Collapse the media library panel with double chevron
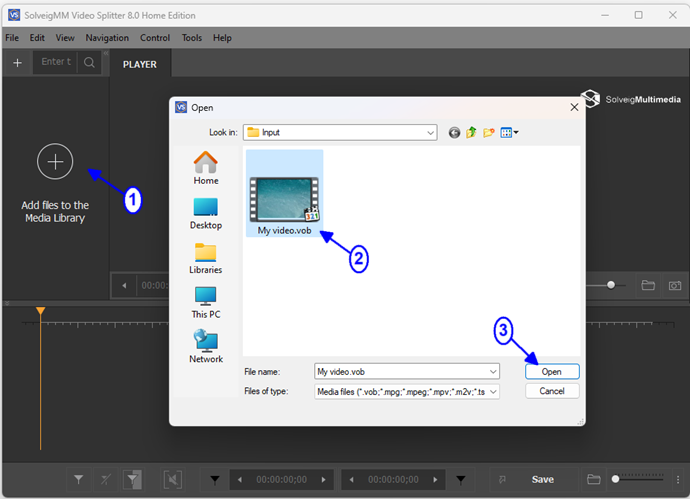This screenshot has height=499, width=690. (x=106, y=53)
